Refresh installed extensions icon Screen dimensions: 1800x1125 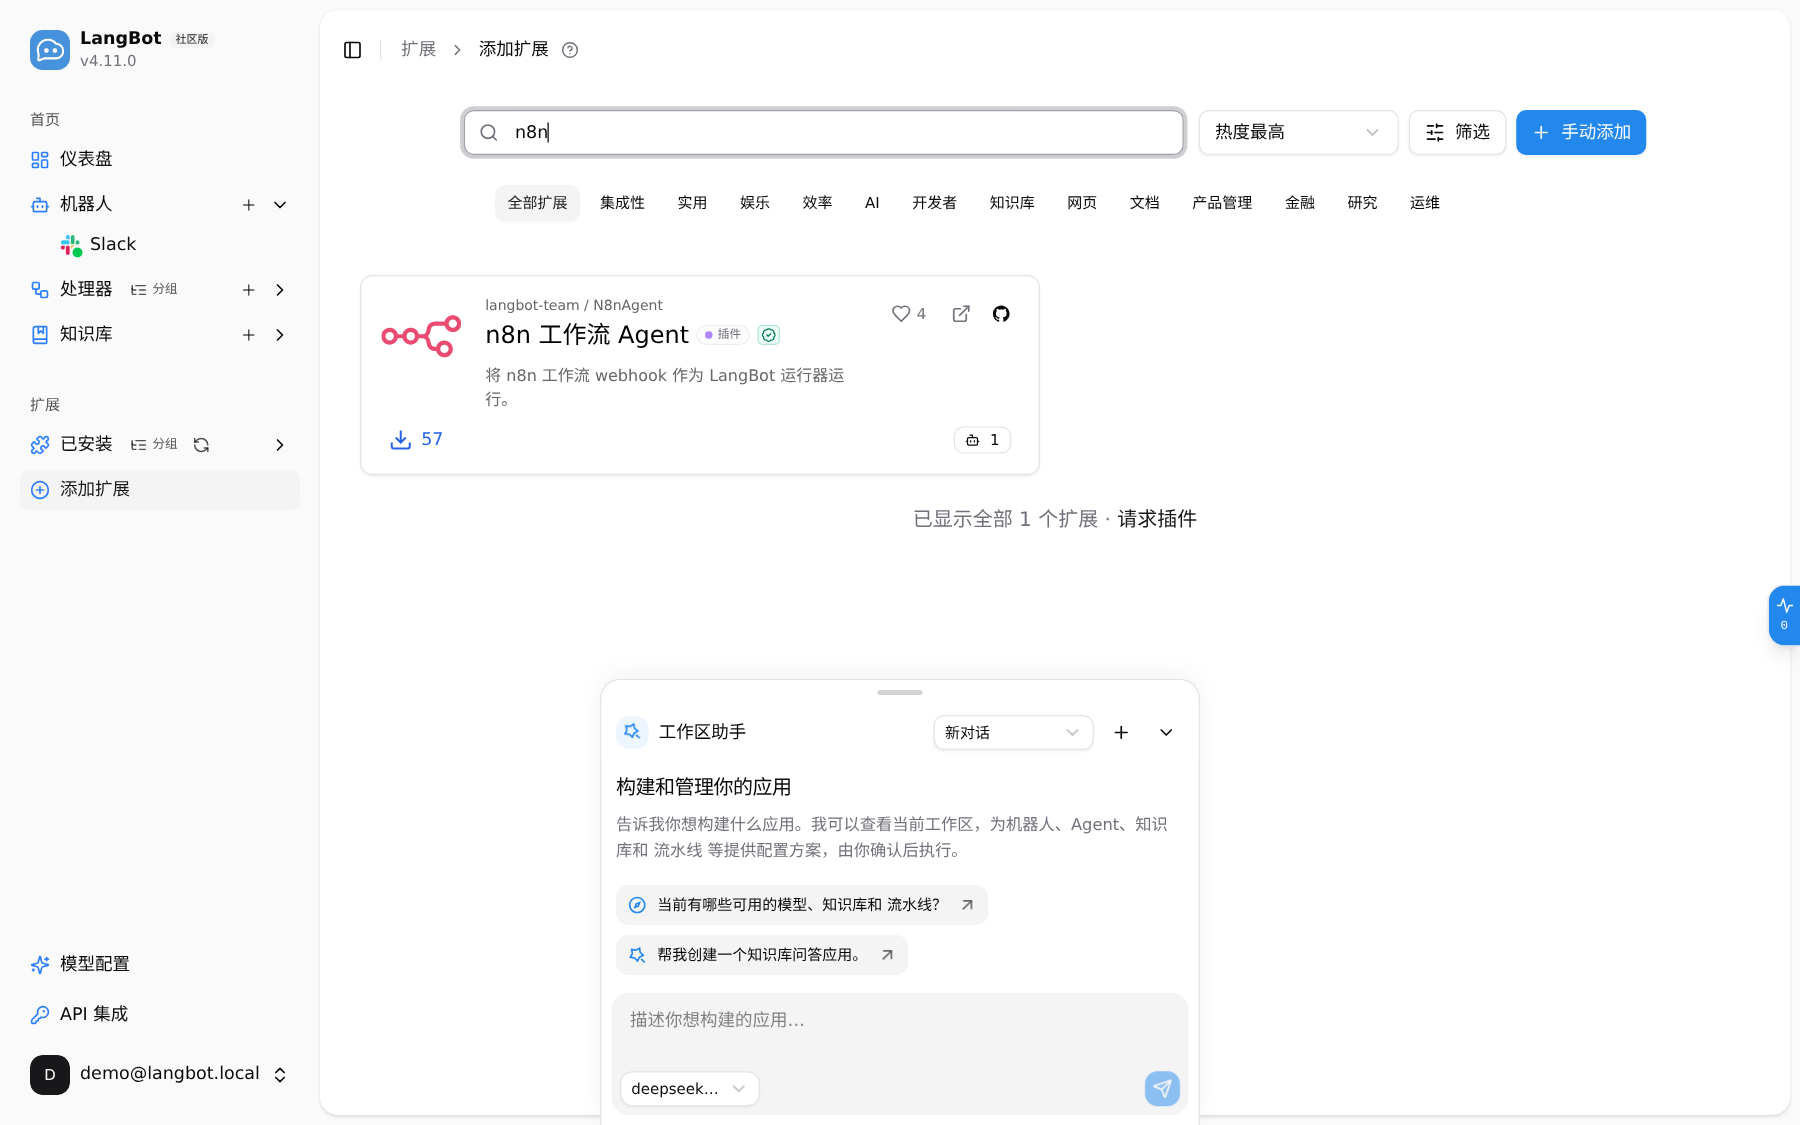(x=201, y=445)
